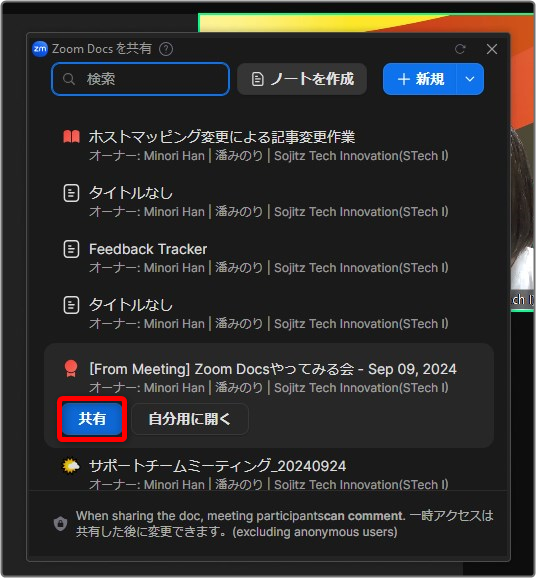Image resolution: width=536 pixels, height=578 pixels.
Task: Expand the 新規 dropdown arrow
Action: 470,79
